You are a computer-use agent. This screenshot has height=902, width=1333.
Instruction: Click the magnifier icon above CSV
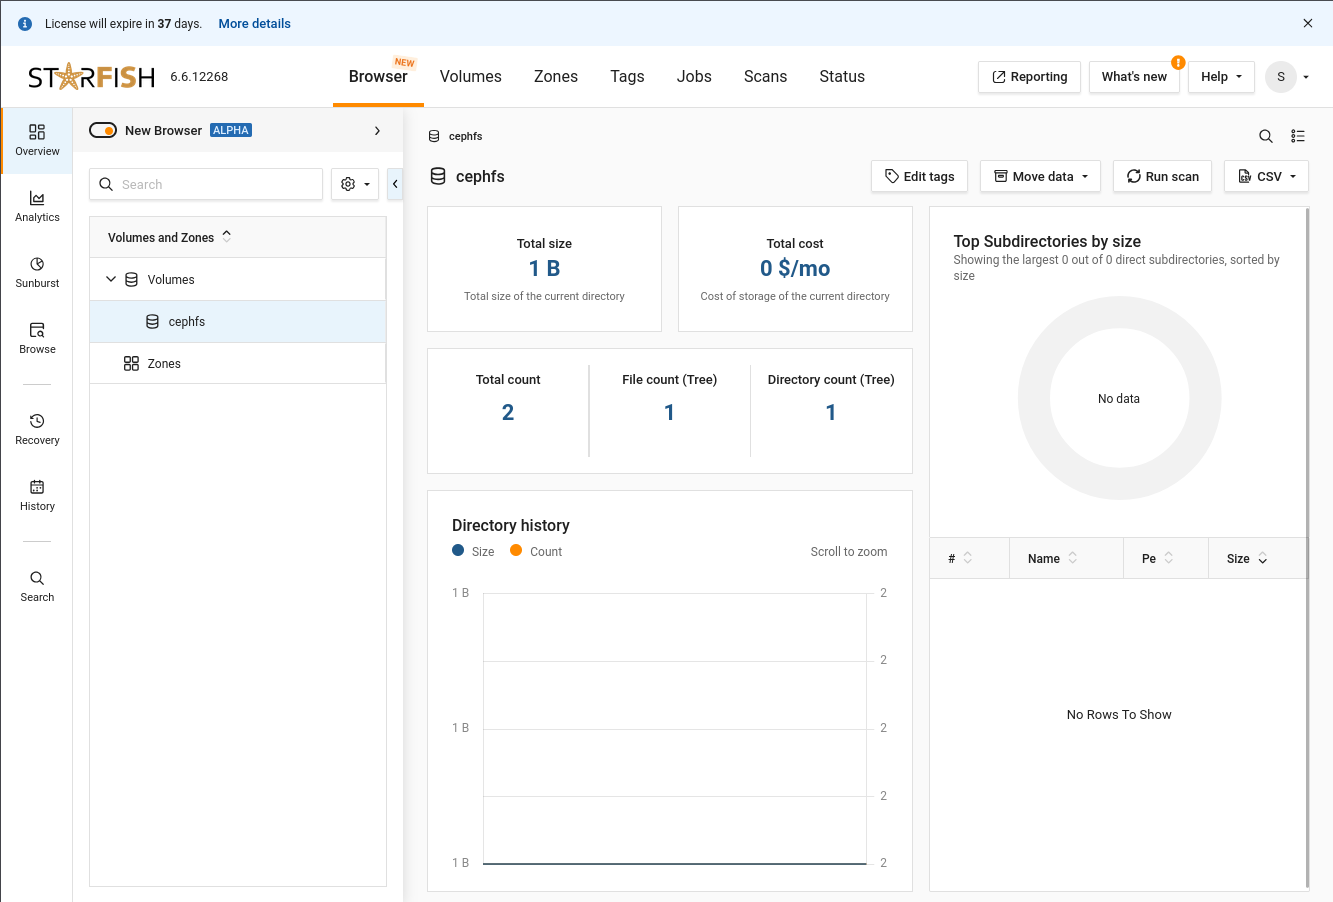[1265, 136]
